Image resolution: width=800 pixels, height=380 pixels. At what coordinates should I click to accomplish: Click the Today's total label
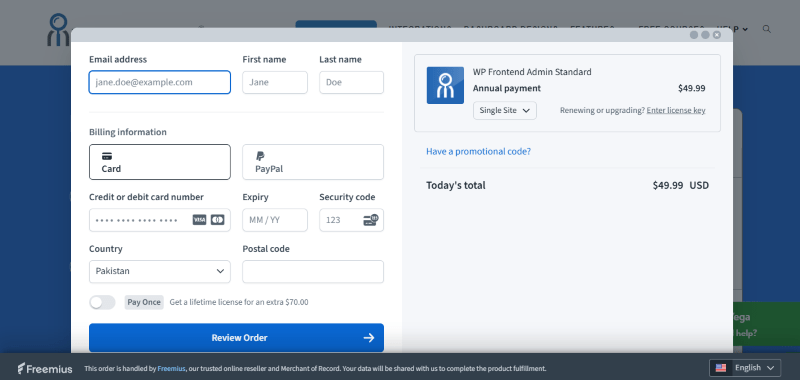pyautogui.click(x=456, y=185)
